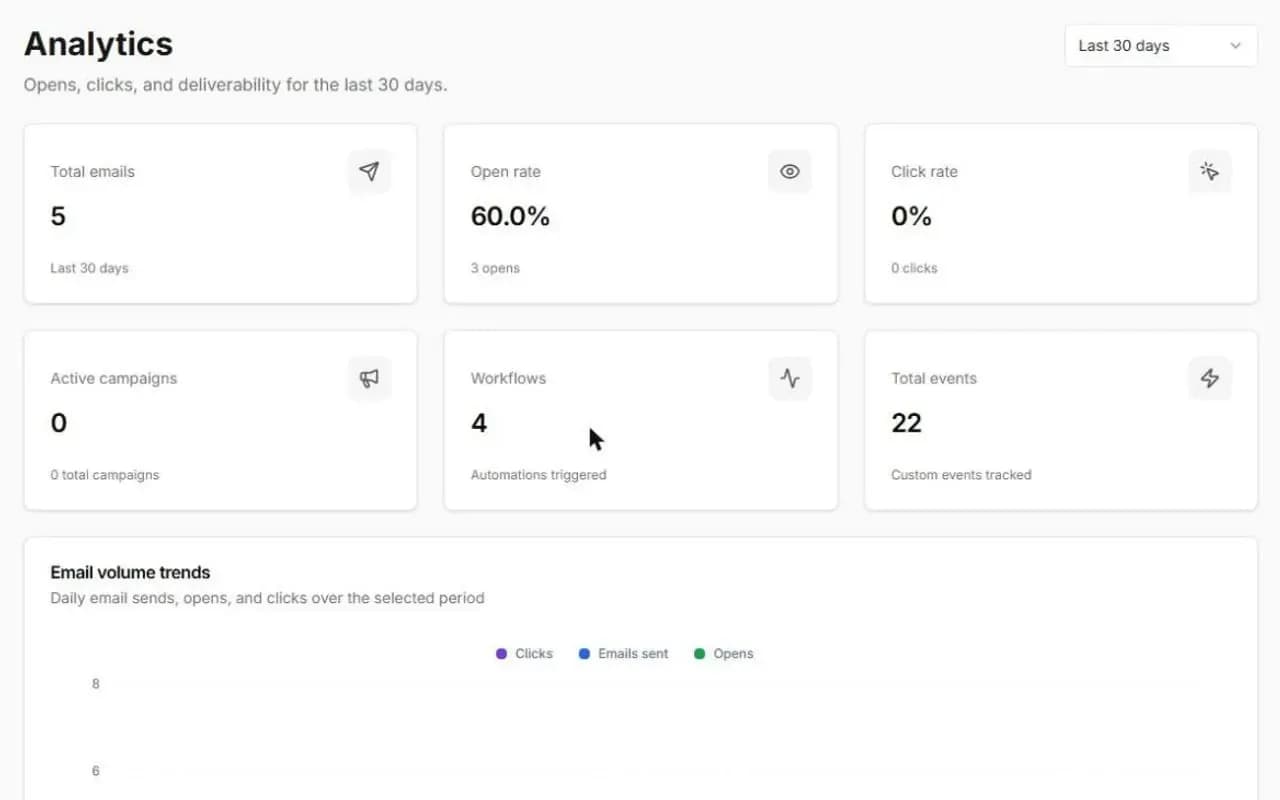The width and height of the screenshot is (1280, 800).
Task: Click the eye icon on Open rate card
Action: pyautogui.click(x=790, y=172)
